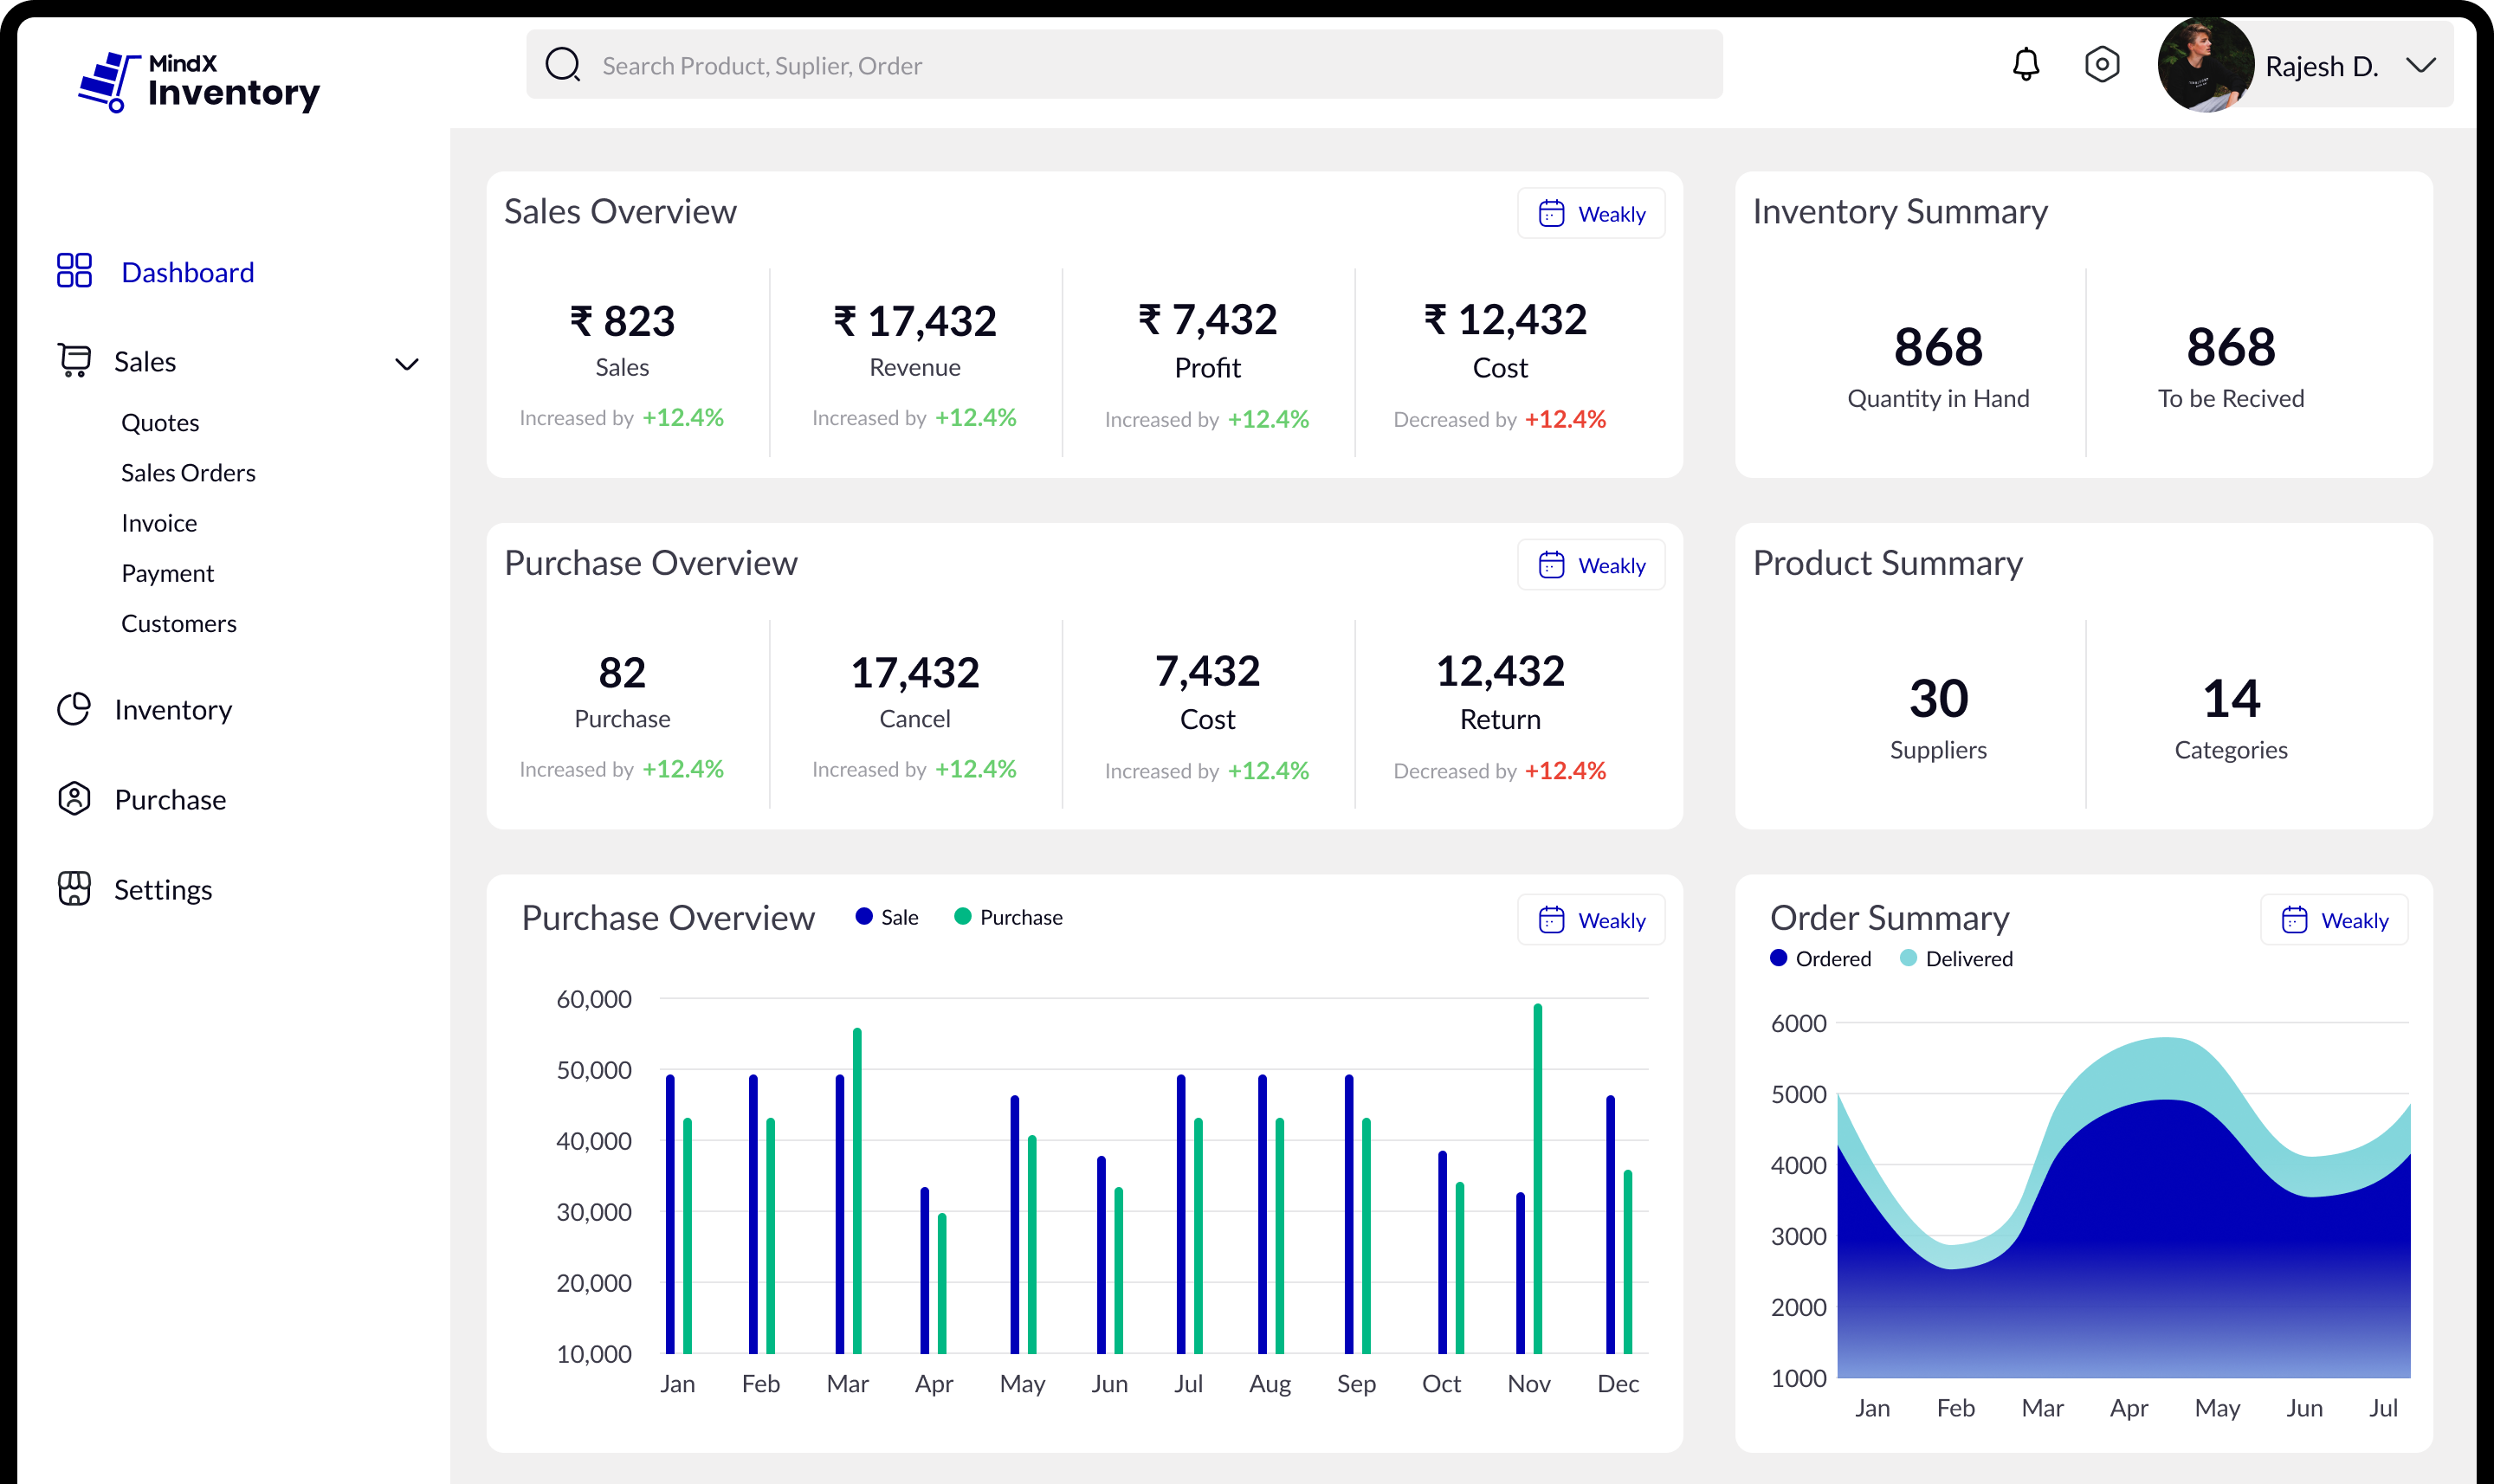2494x1484 pixels.
Task: Toggle the Order Summary weekly filter
Action: tap(2333, 920)
